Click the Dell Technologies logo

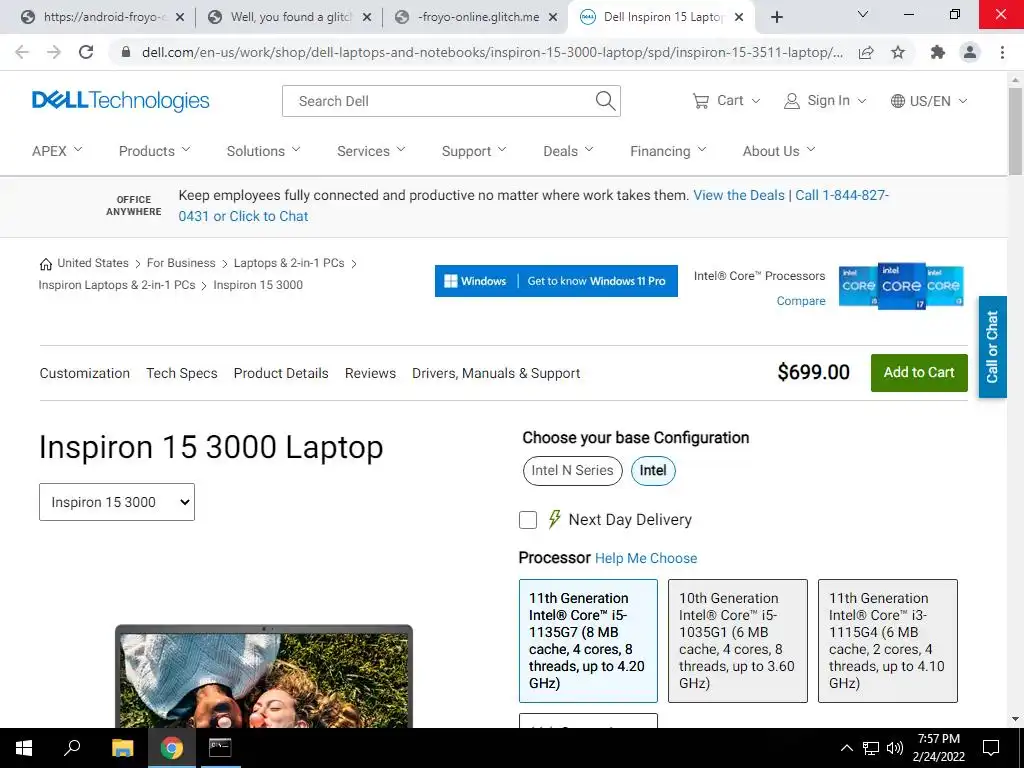point(120,101)
